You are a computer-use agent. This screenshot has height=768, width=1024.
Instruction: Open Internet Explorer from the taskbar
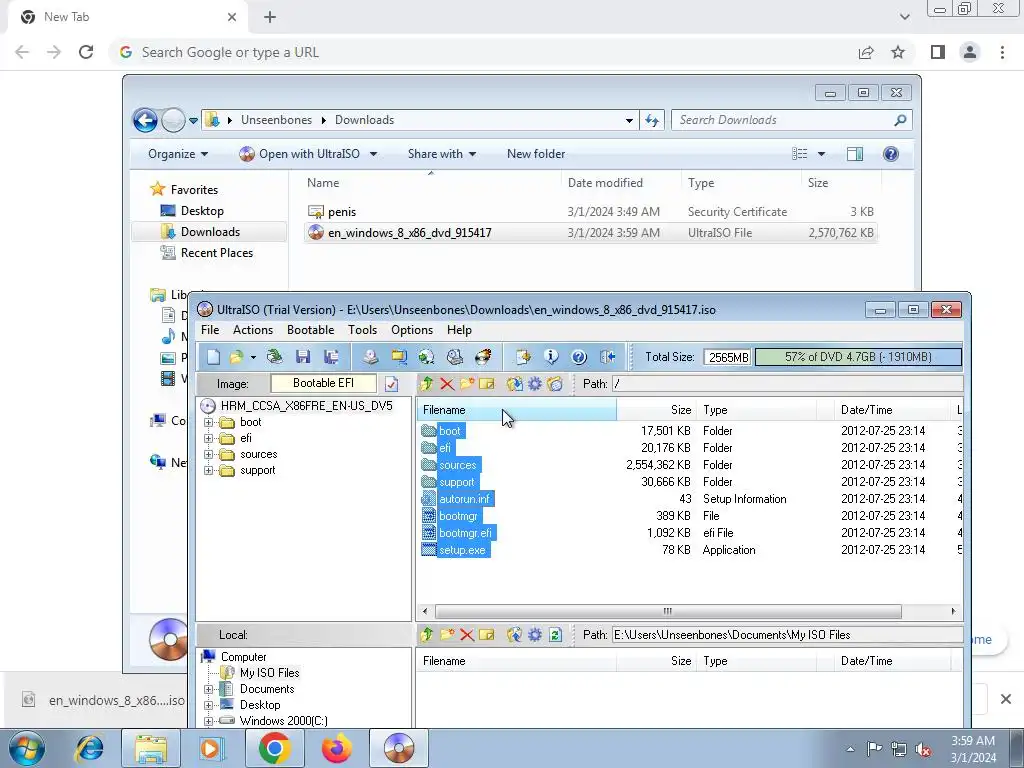(89, 748)
